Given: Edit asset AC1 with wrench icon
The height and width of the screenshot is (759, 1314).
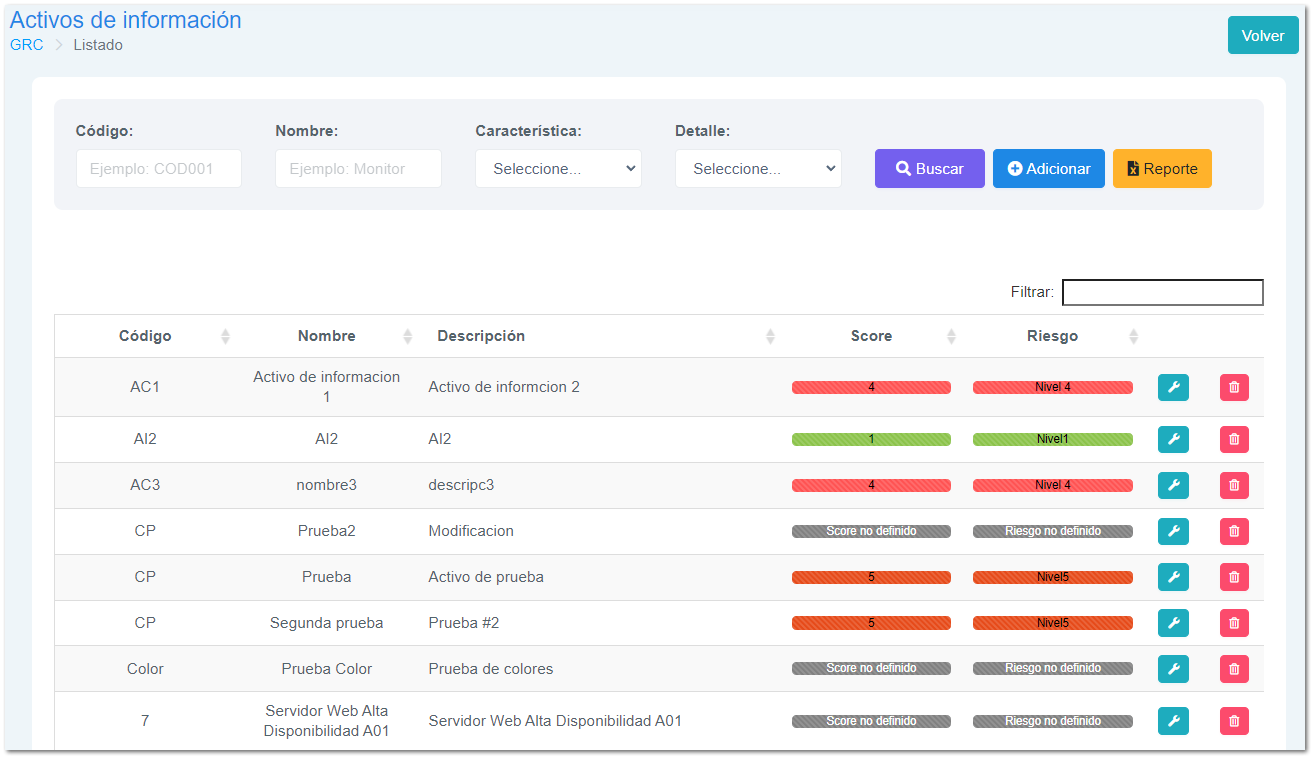Looking at the screenshot, I should (1173, 387).
